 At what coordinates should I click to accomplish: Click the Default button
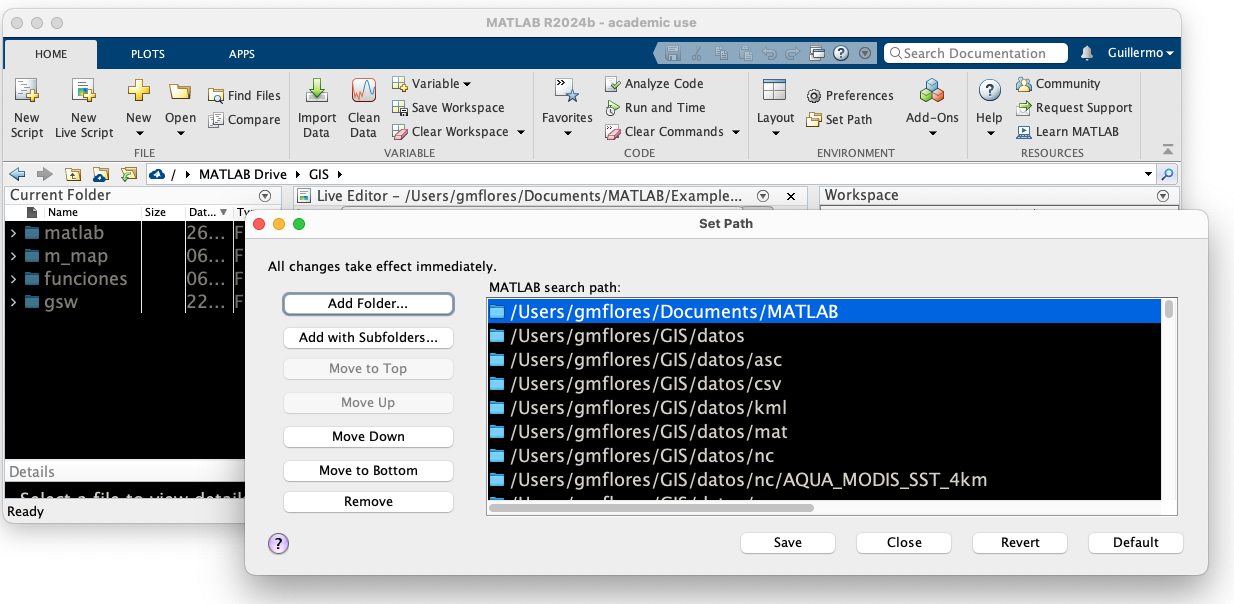click(x=1136, y=542)
